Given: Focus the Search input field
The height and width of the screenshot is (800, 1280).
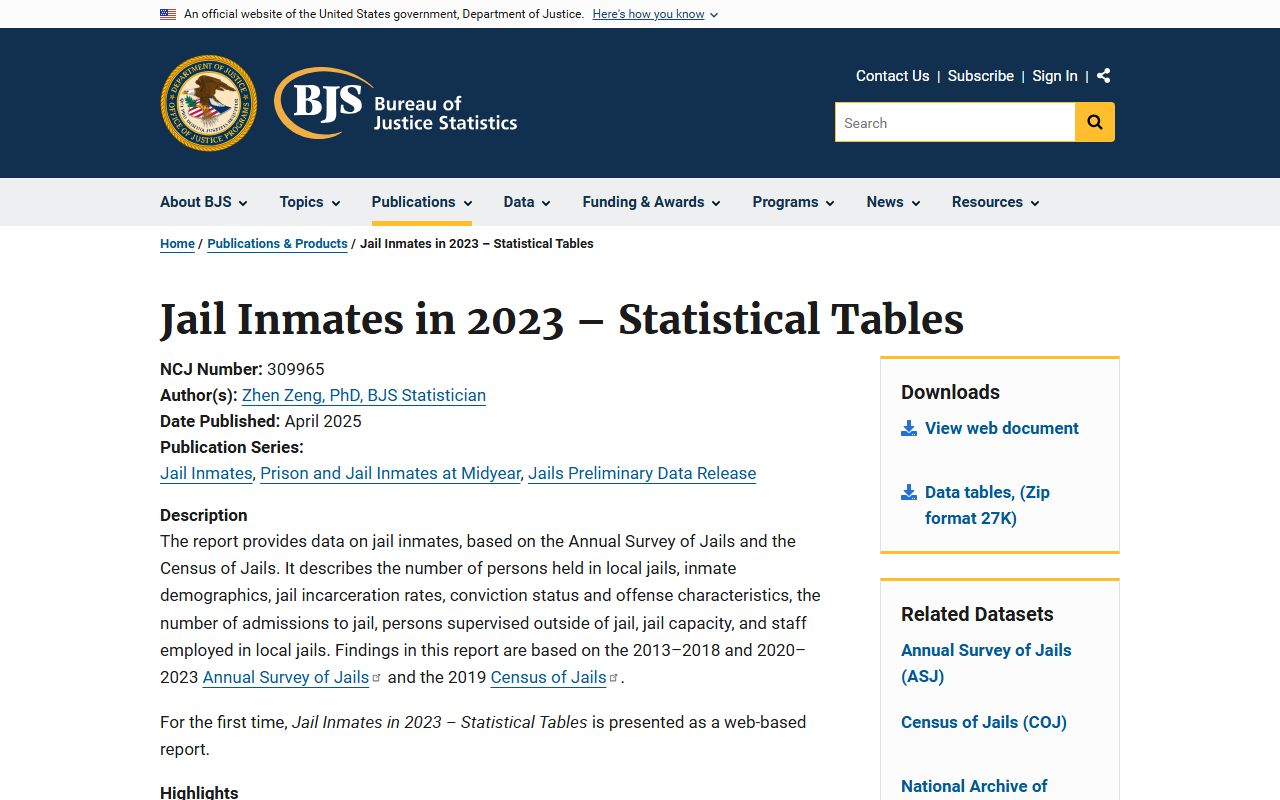Looking at the screenshot, I should pos(955,122).
